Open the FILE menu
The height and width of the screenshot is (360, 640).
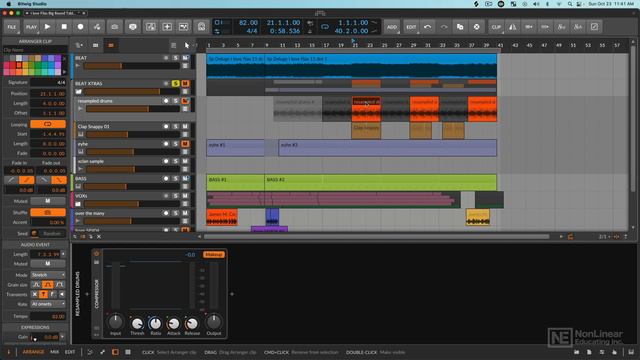(x=12, y=27)
